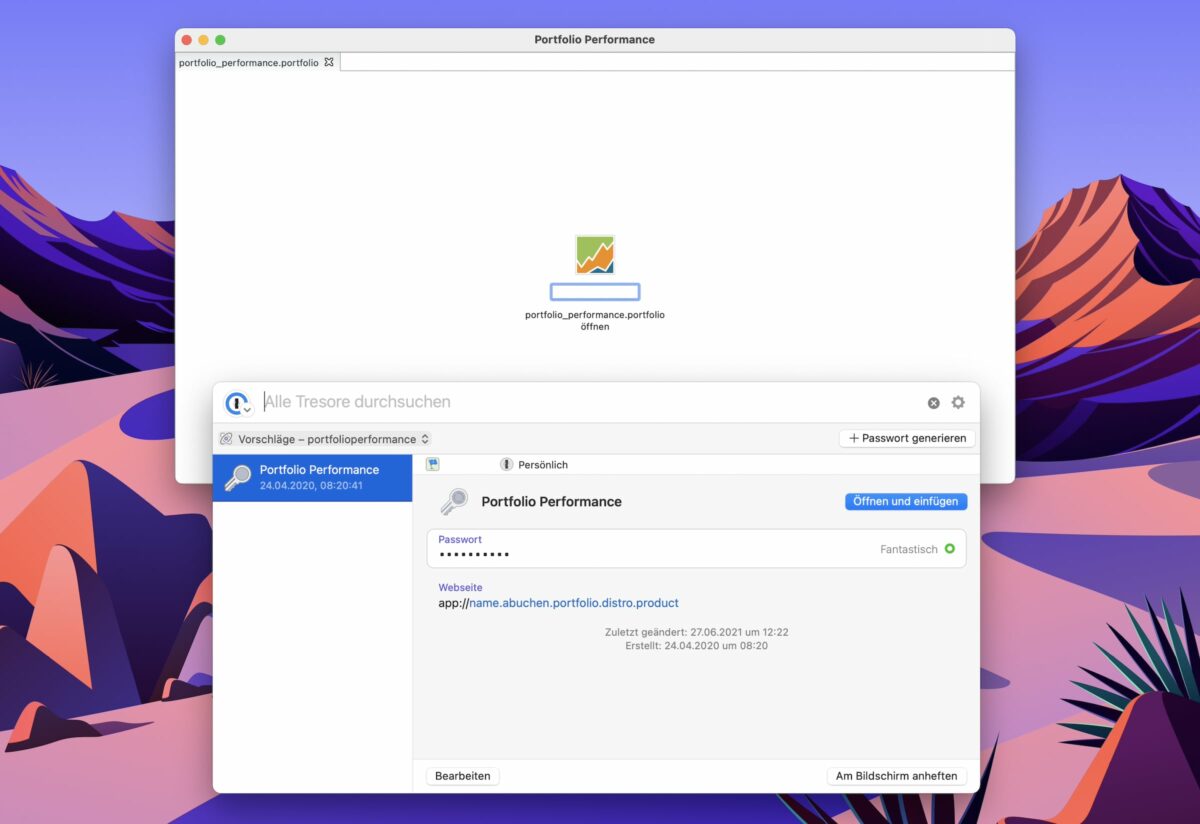Click the Webseite field label
Screen dimensions: 1200x824
(x=460, y=588)
